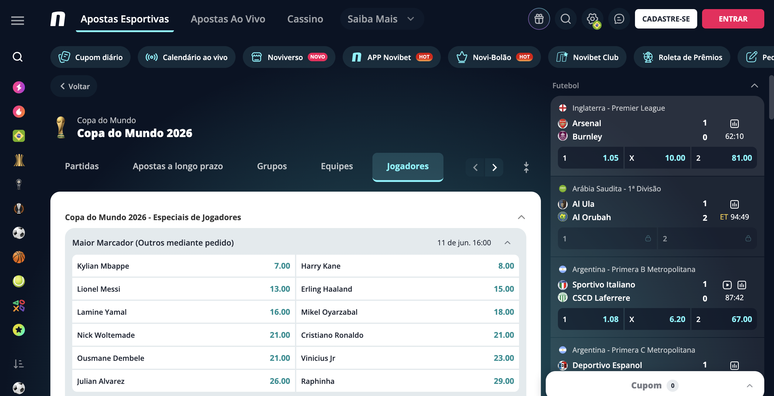Switch to Apostas Esportivas
This screenshot has height=396, width=774.
coord(125,19)
